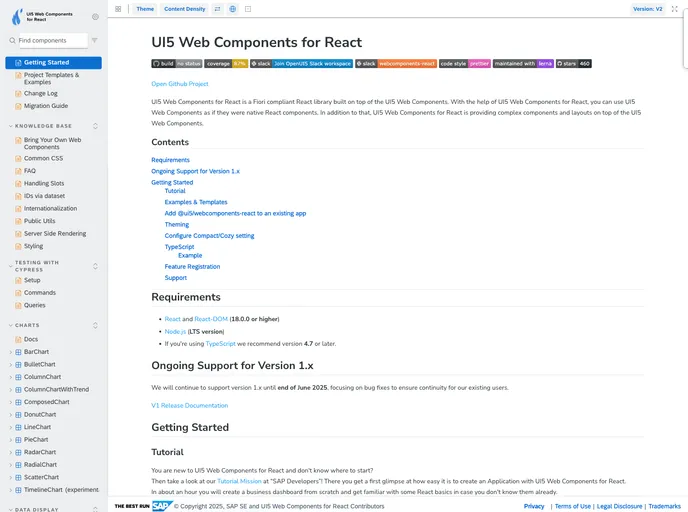Click the GitHub stars badge
This screenshot has height=512, width=688.
[x=574, y=63]
